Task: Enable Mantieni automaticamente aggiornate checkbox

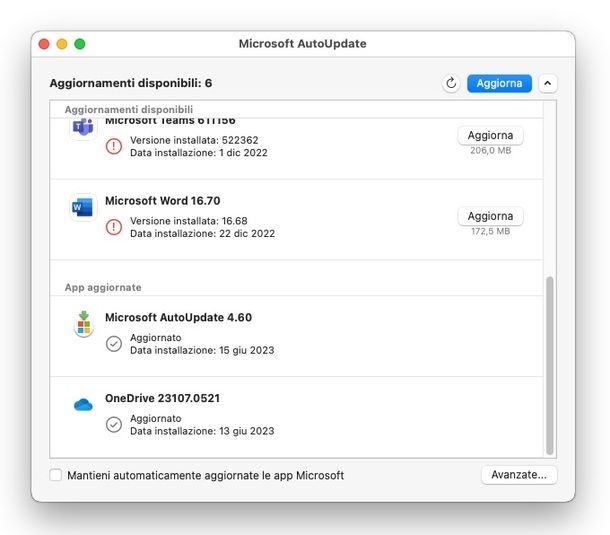Action: (56, 475)
